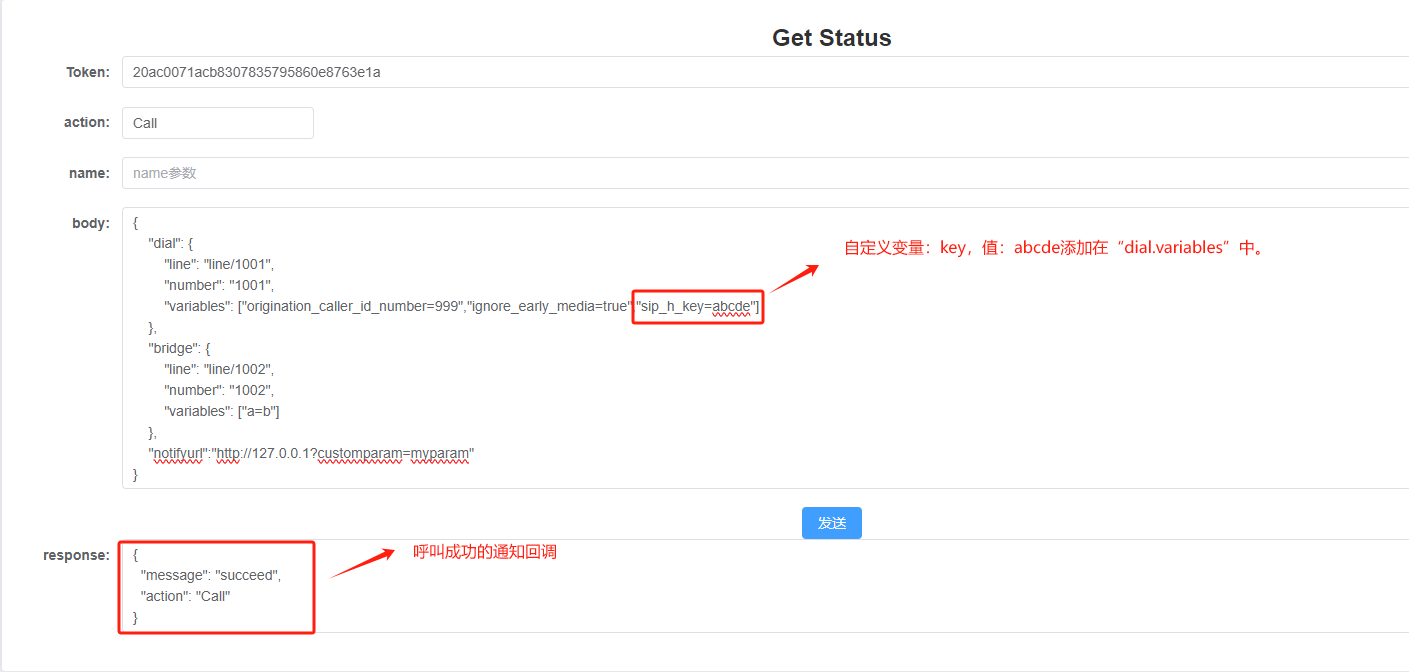The image size is (1409, 672).
Task: Focus the action field containing Call
Action: [217, 123]
